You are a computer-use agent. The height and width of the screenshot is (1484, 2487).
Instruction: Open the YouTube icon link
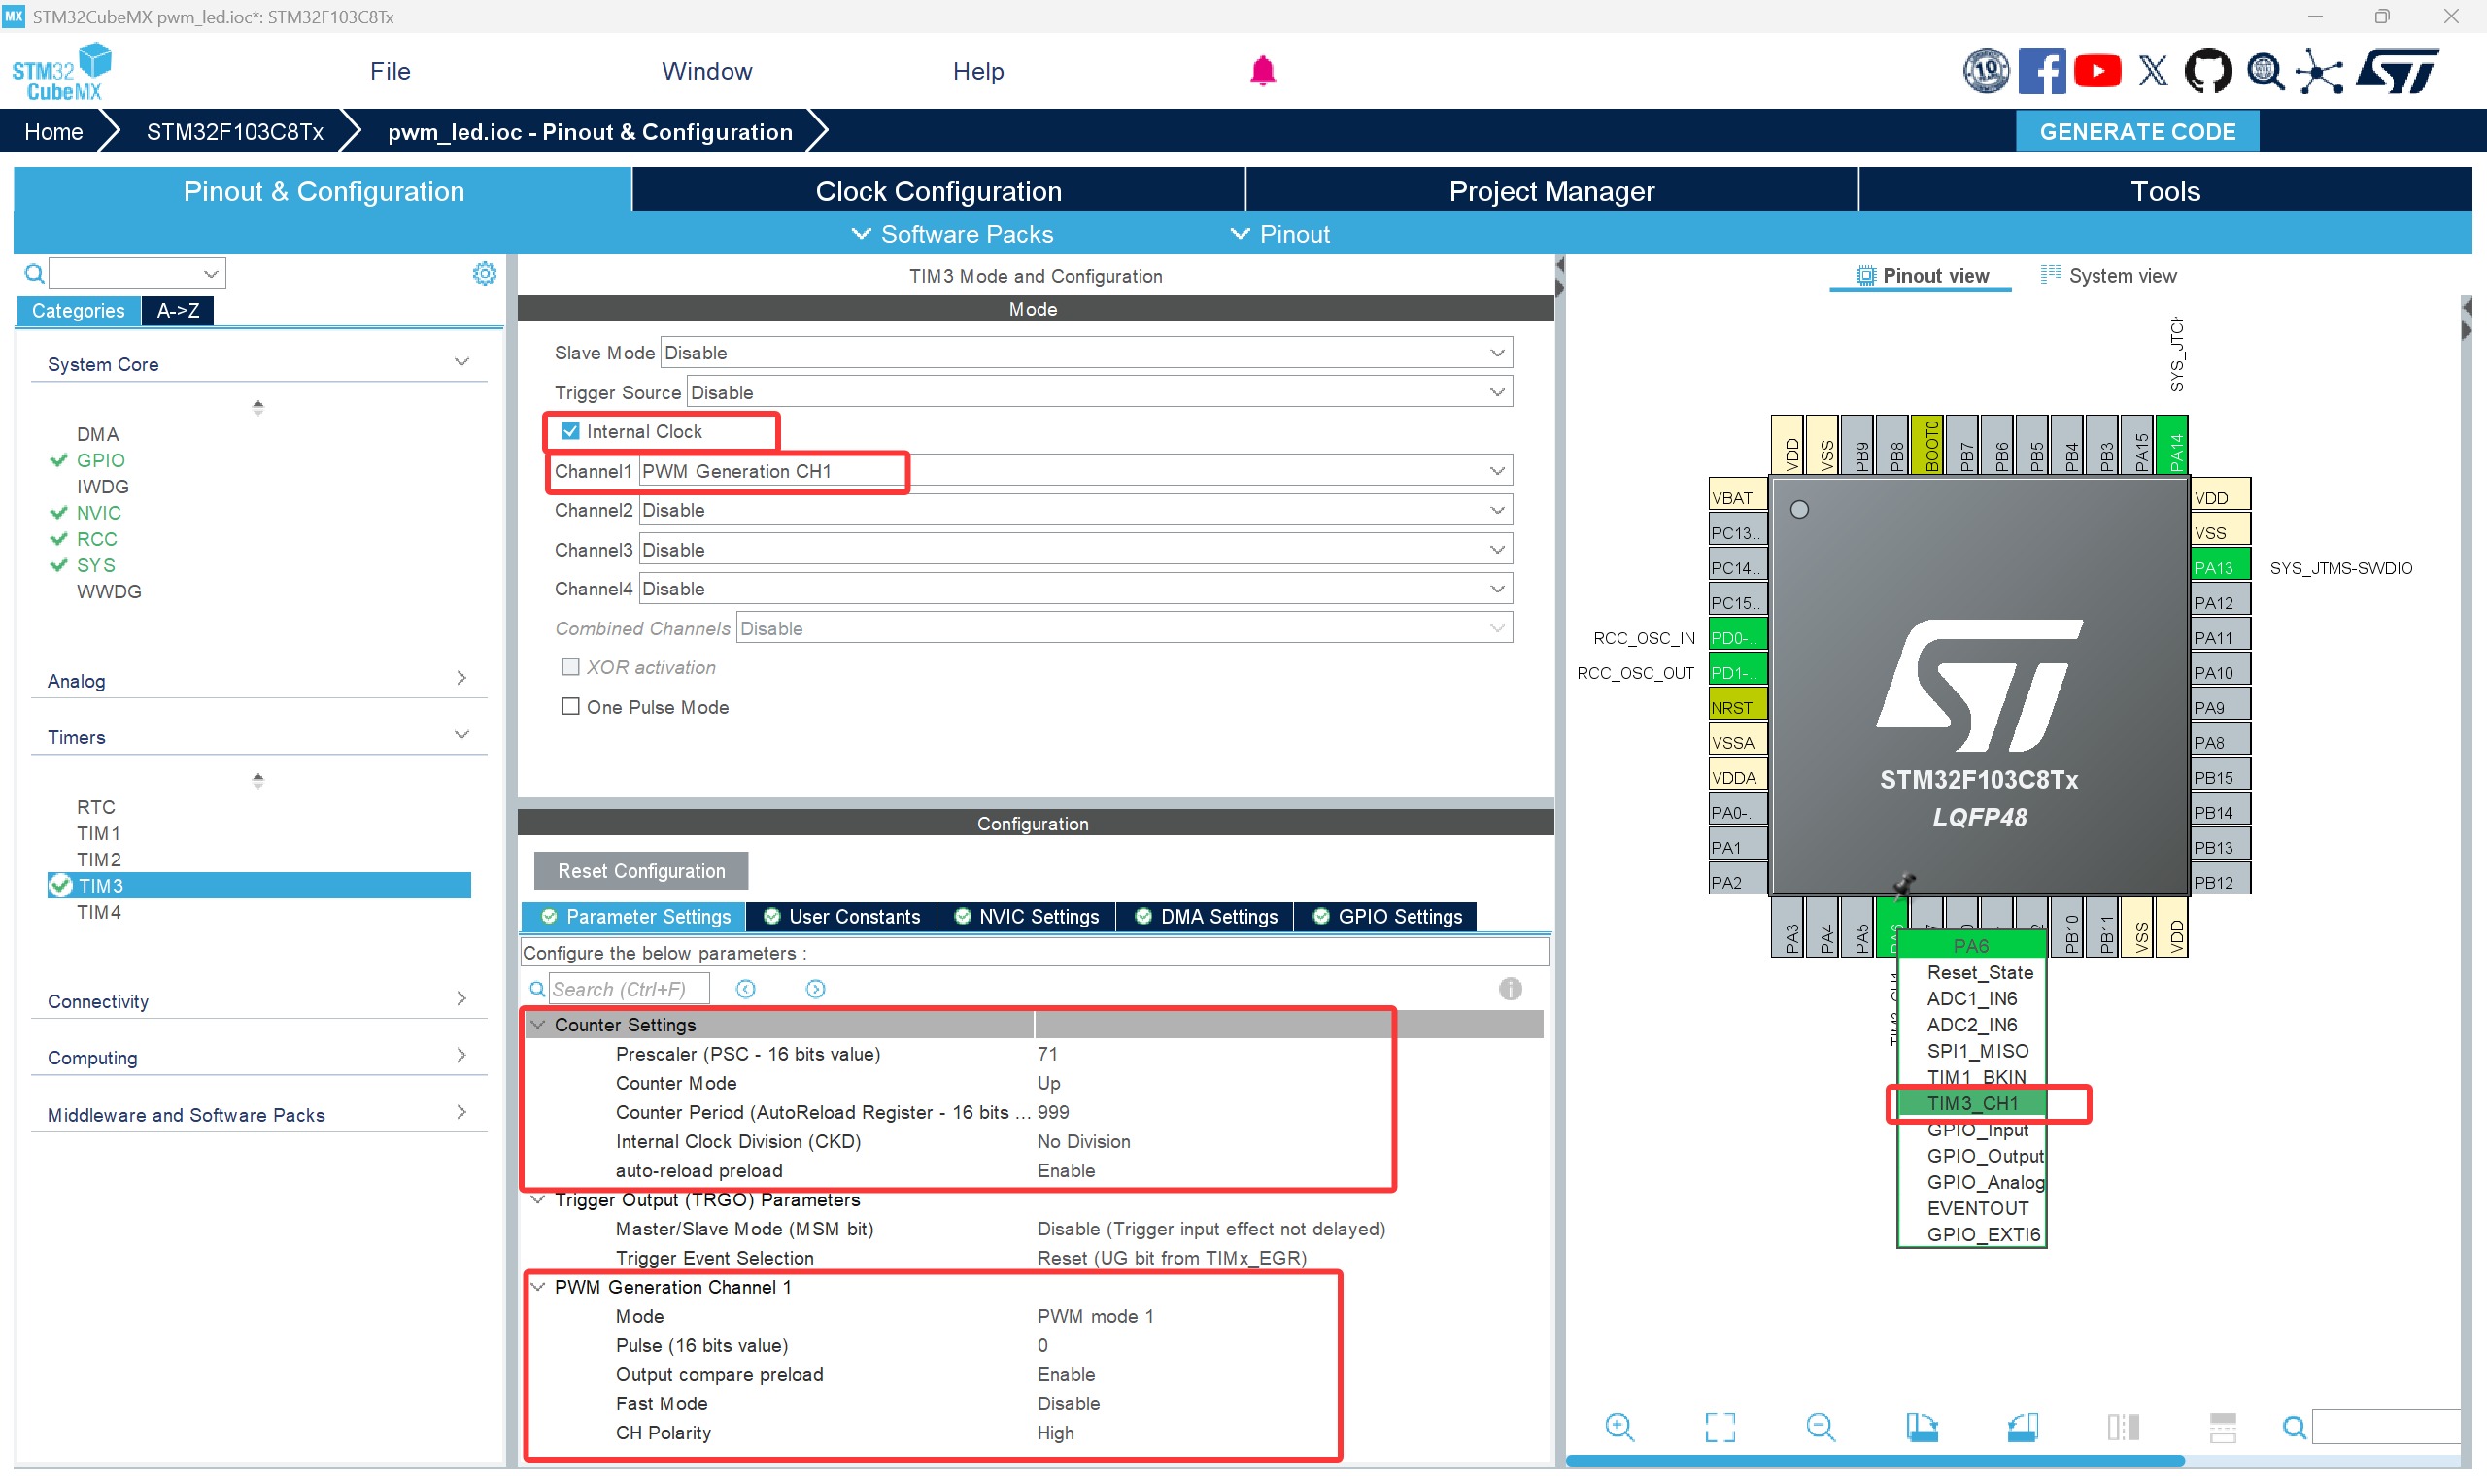point(2097,71)
